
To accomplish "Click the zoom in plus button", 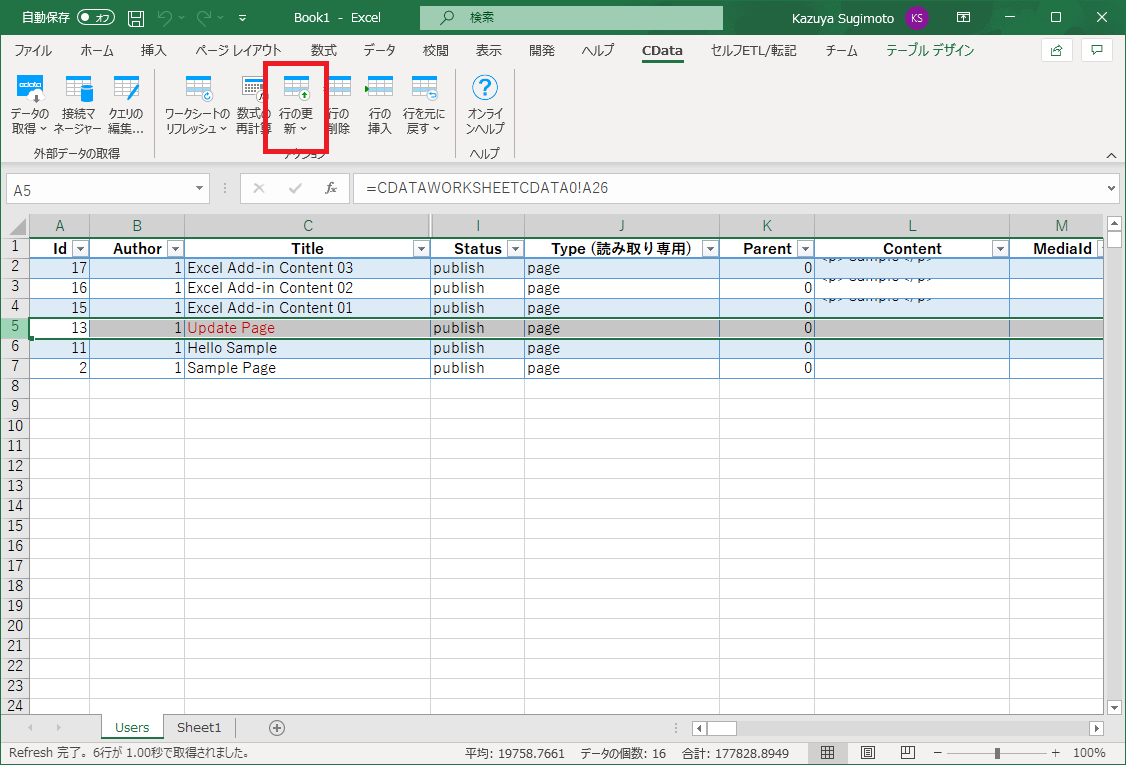I will 1056,753.
